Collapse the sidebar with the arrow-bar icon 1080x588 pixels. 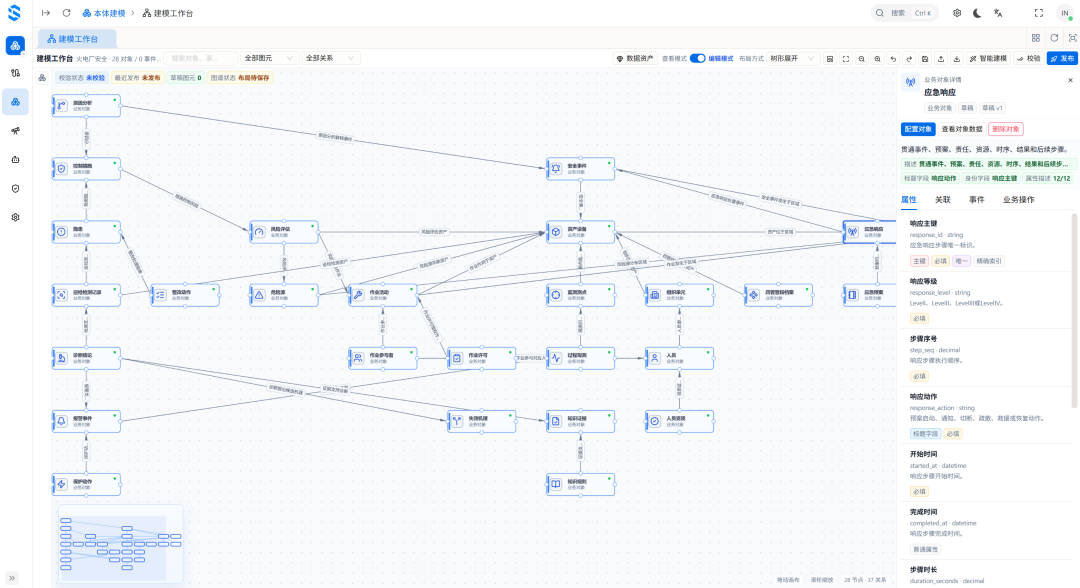point(45,13)
